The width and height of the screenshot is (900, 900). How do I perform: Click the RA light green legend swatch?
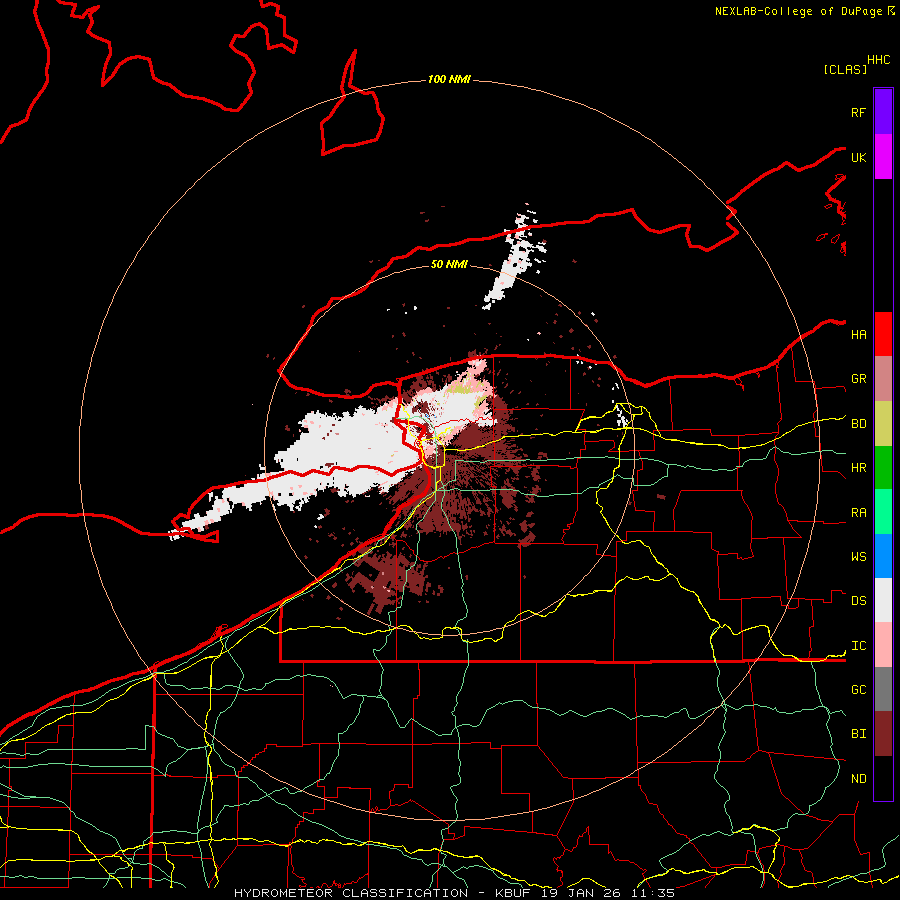(x=883, y=512)
